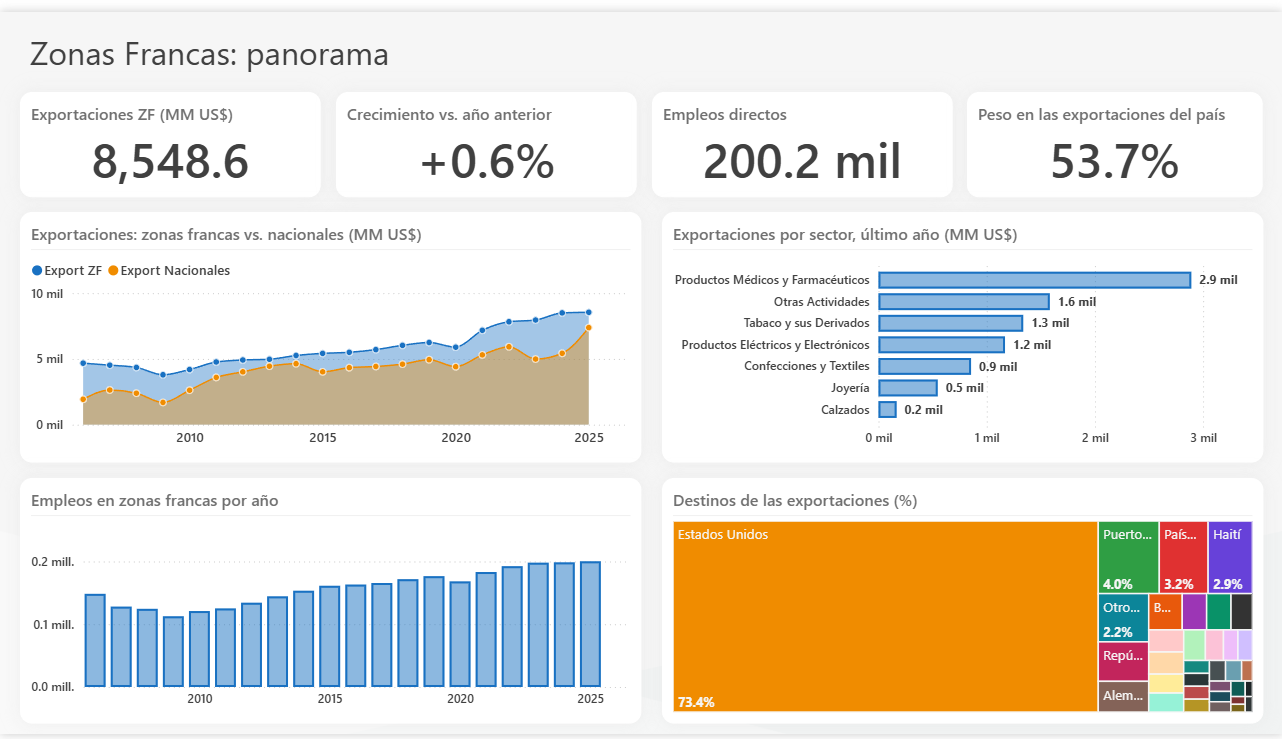Click the 53.7% export share value

click(1114, 162)
